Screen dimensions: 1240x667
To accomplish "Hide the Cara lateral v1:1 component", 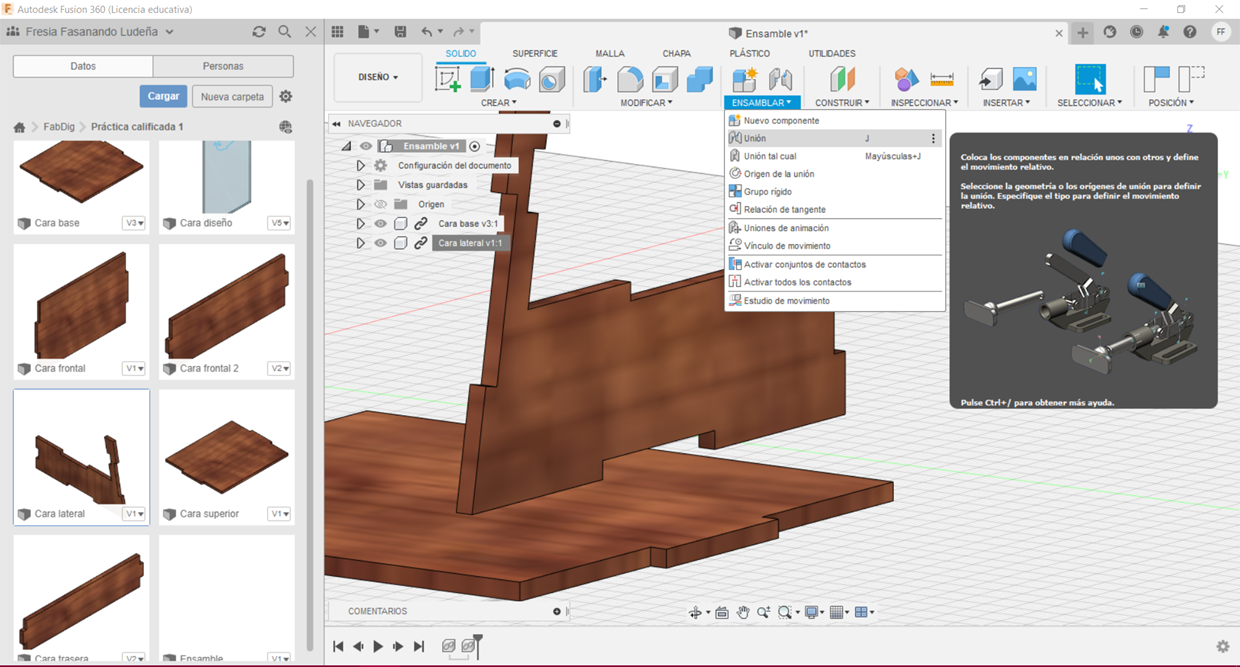I will click(x=380, y=243).
